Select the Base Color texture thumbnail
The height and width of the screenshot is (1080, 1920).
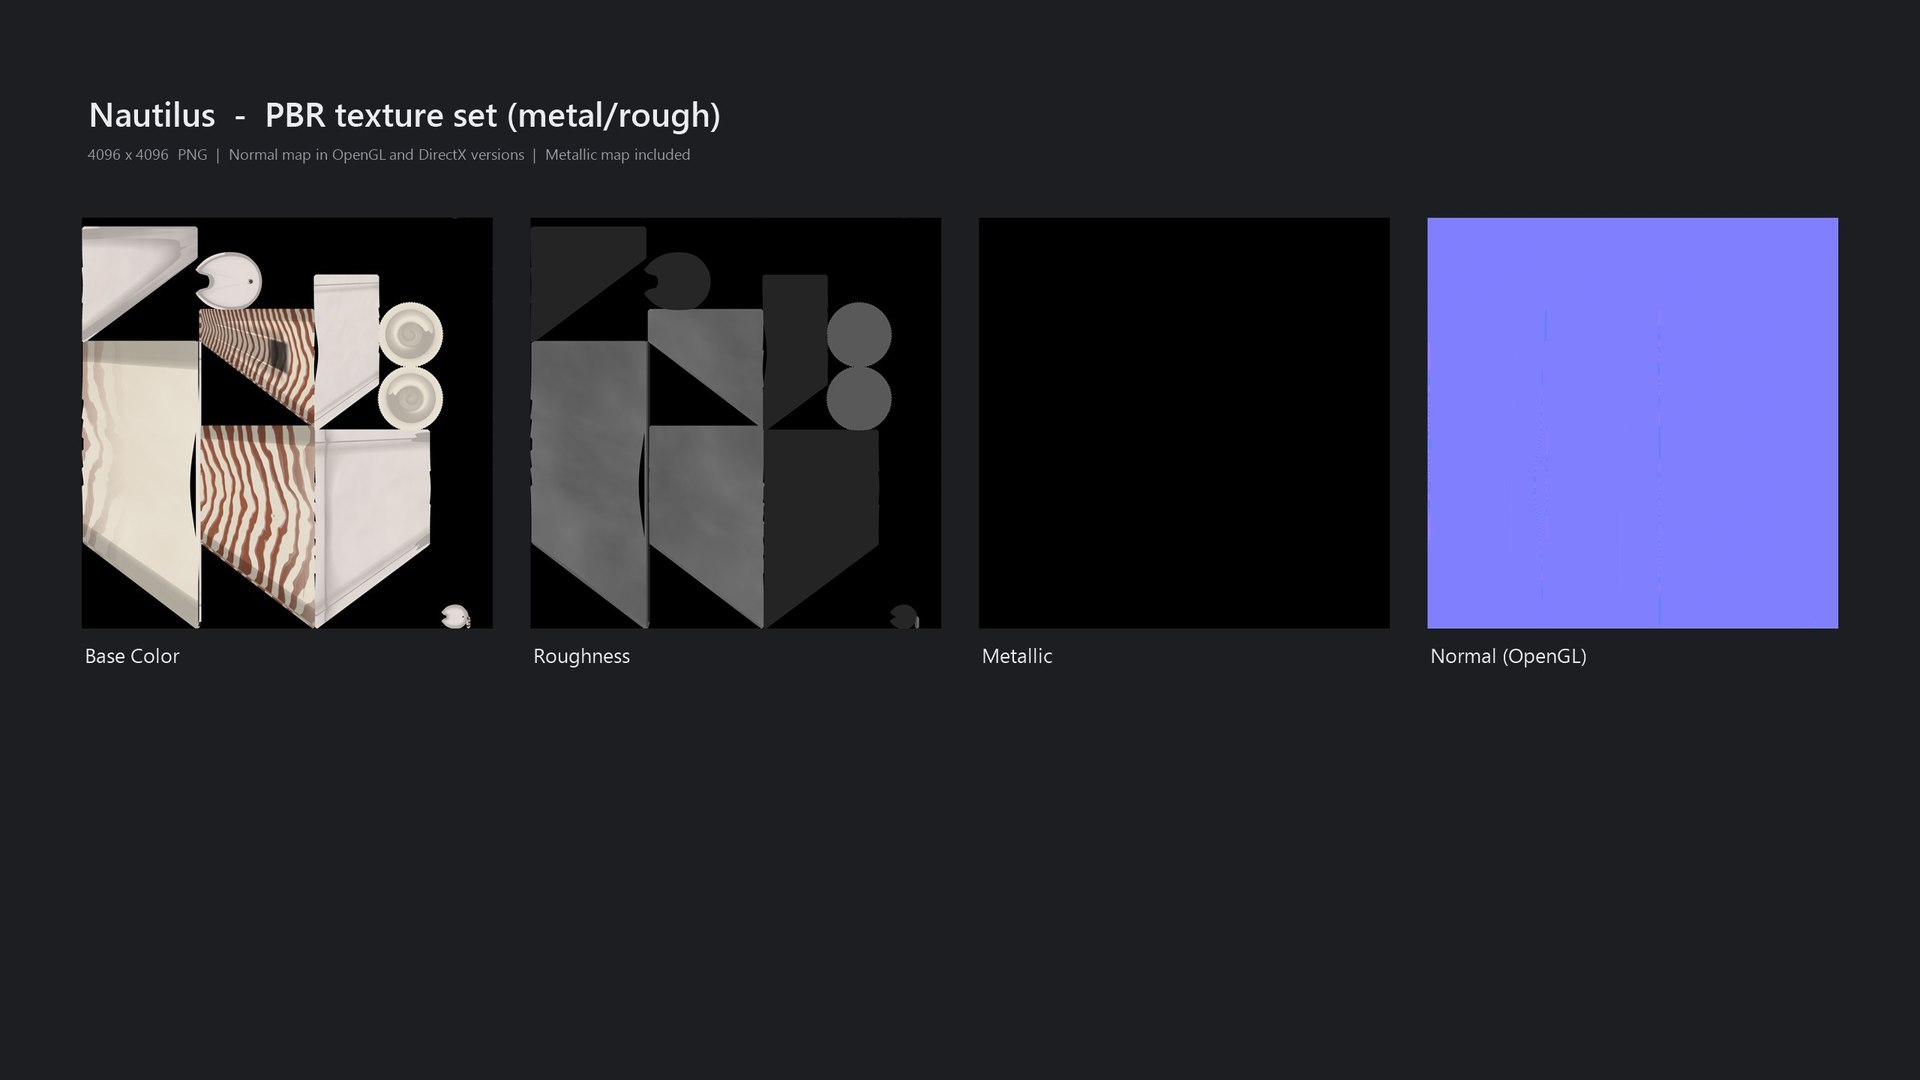click(287, 423)
